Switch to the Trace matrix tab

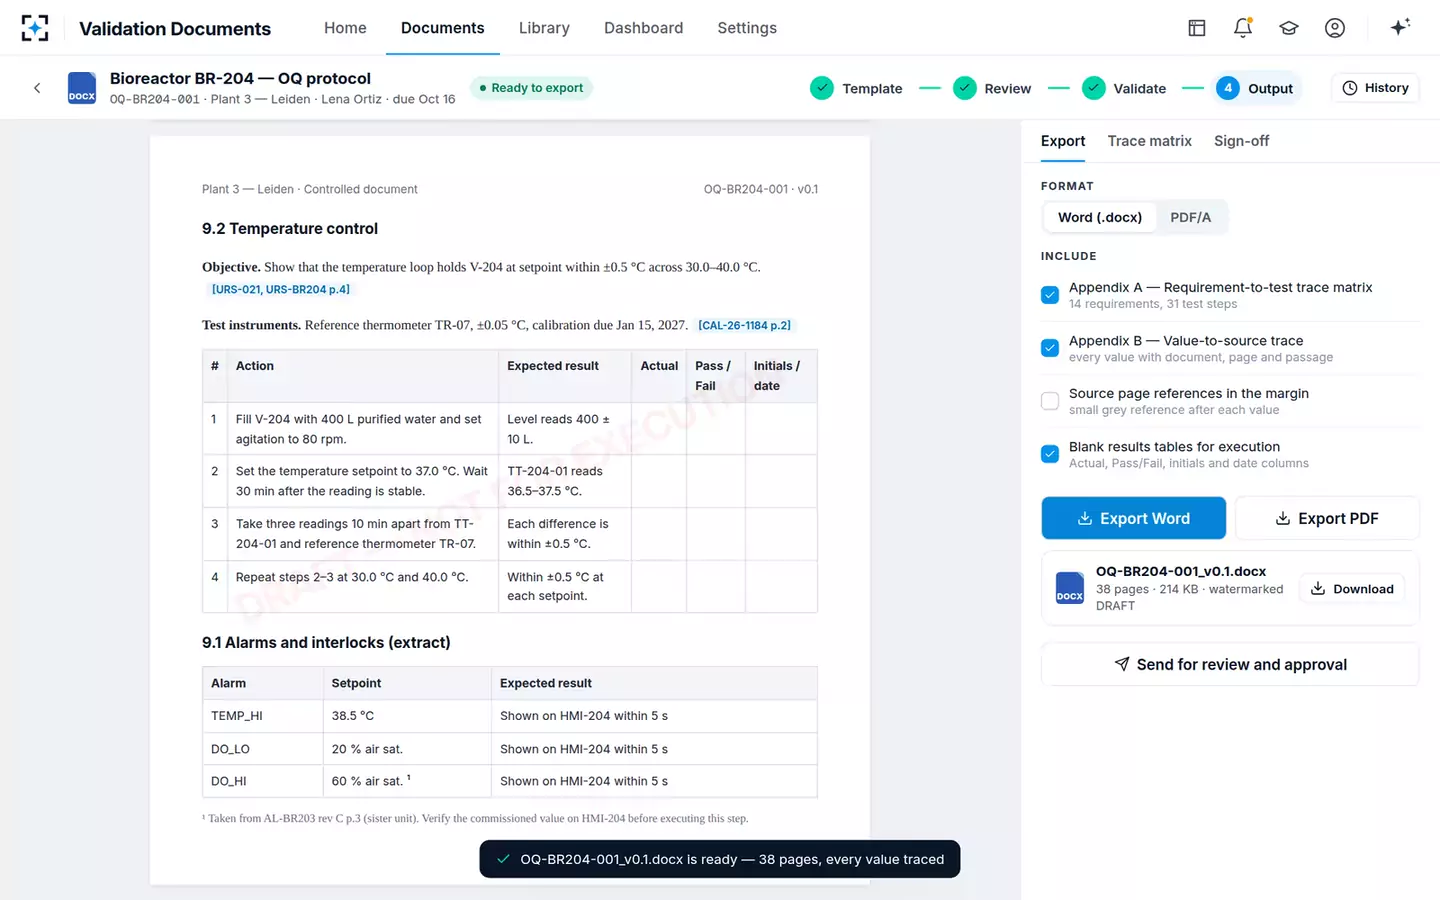[1149, 141]
